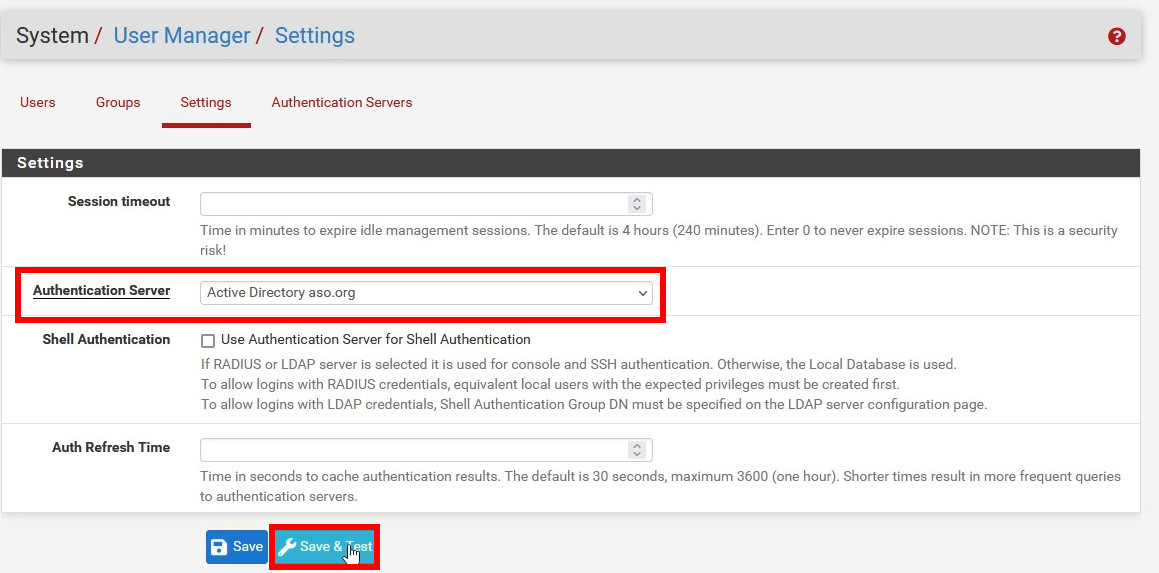This screenshot has height=573, width=1159.
Task: Enable Use Authentication Server for Shell Authentication checkbox
Action: click(208, 340)
